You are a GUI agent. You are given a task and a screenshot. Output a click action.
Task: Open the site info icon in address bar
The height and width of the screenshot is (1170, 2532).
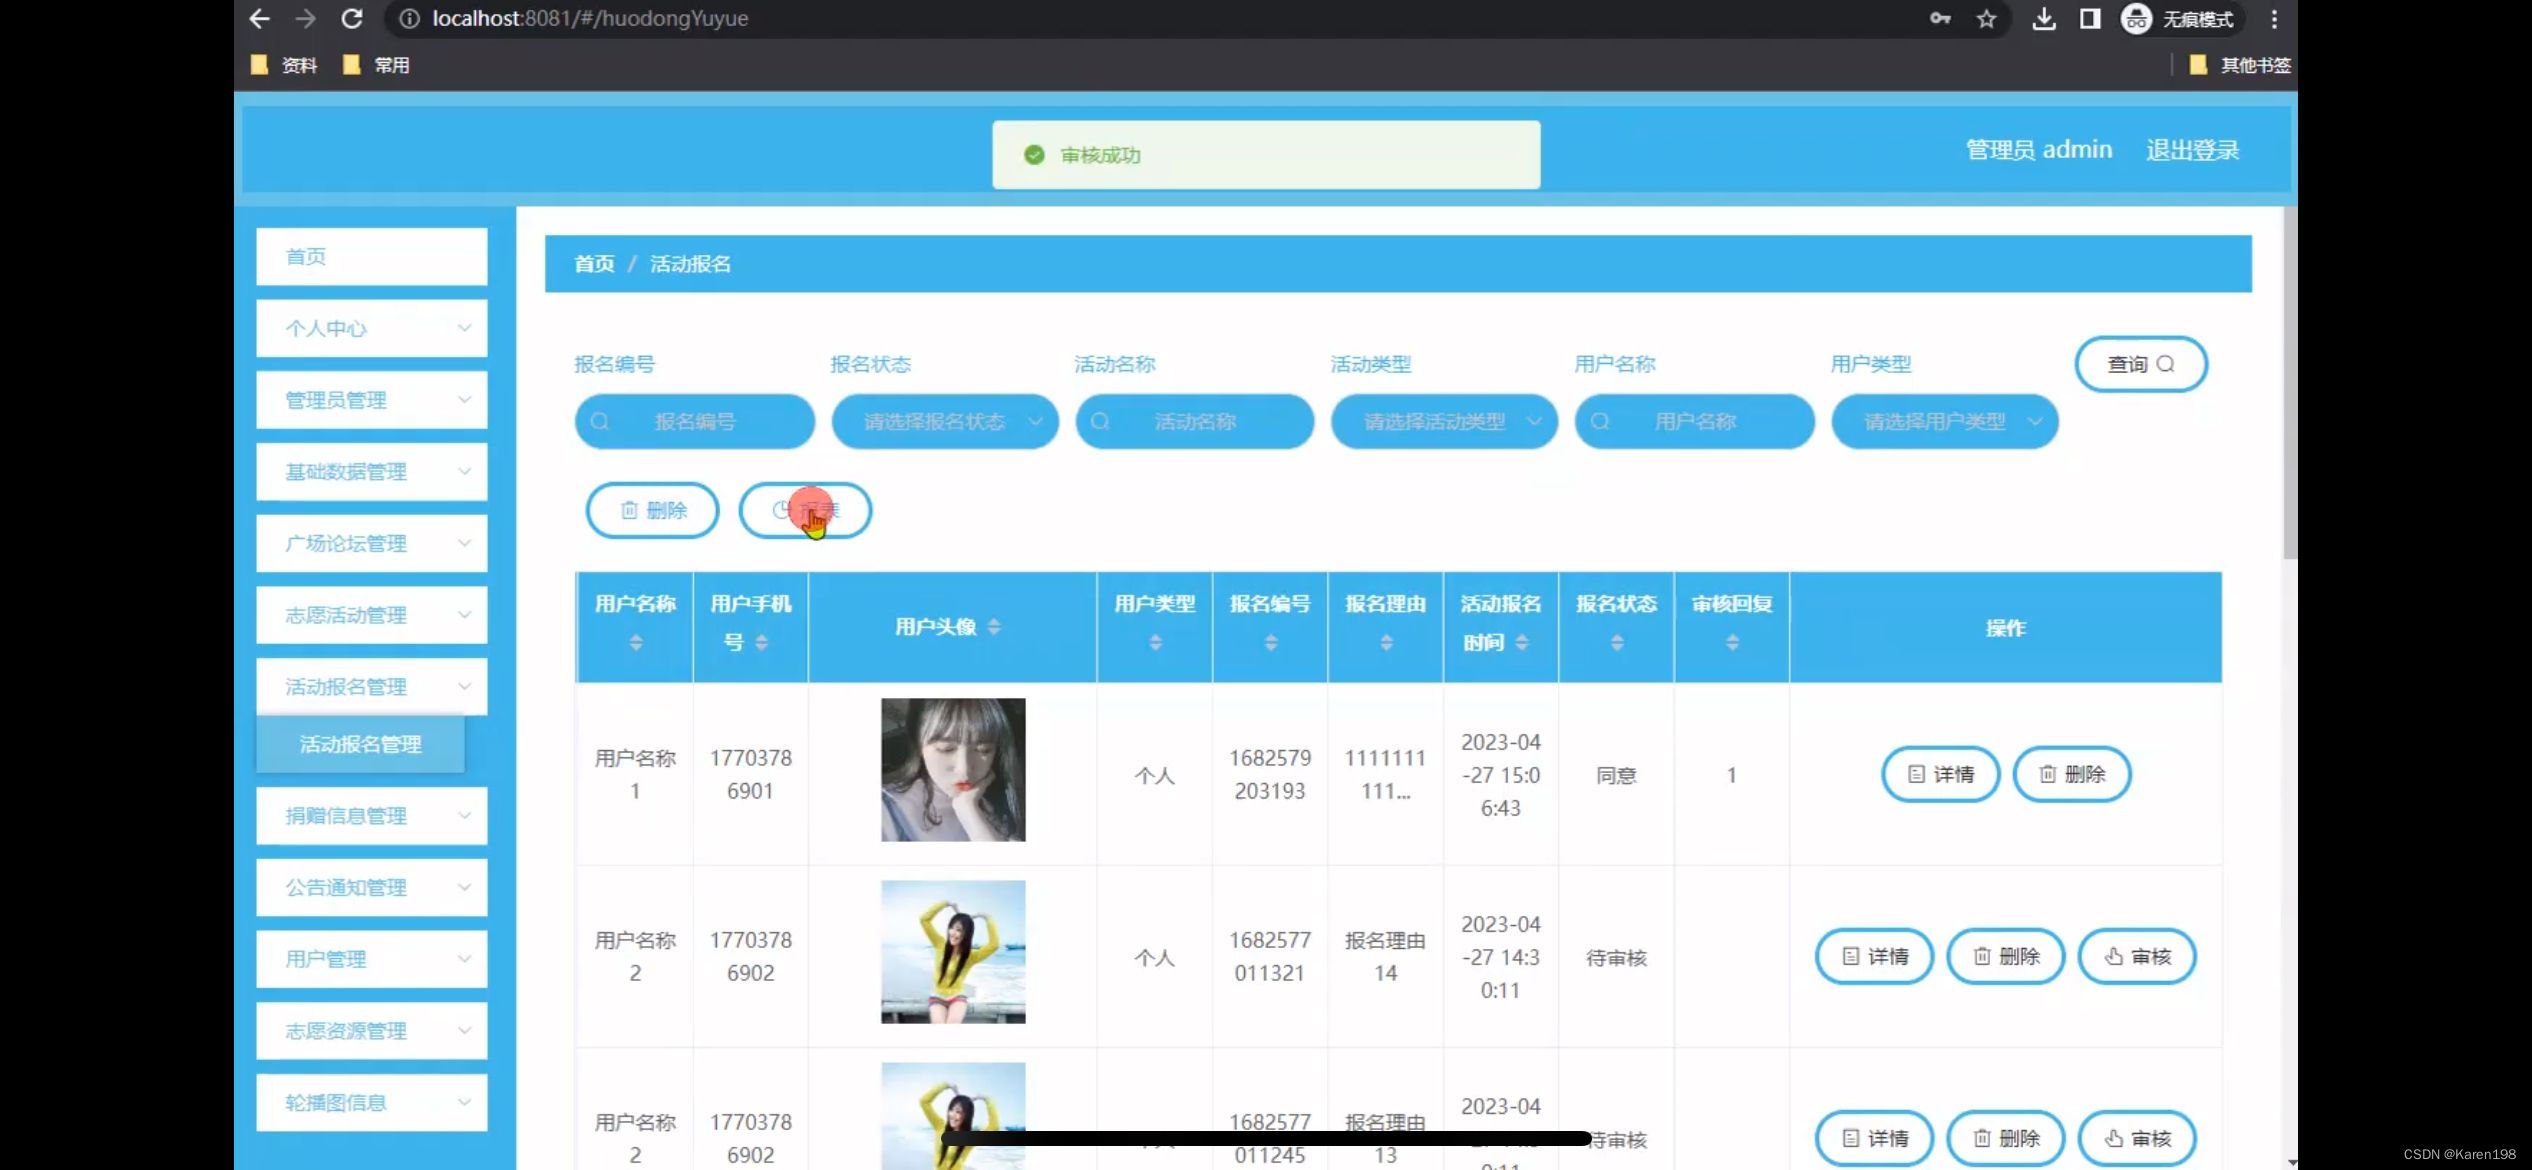click(409, 18)
